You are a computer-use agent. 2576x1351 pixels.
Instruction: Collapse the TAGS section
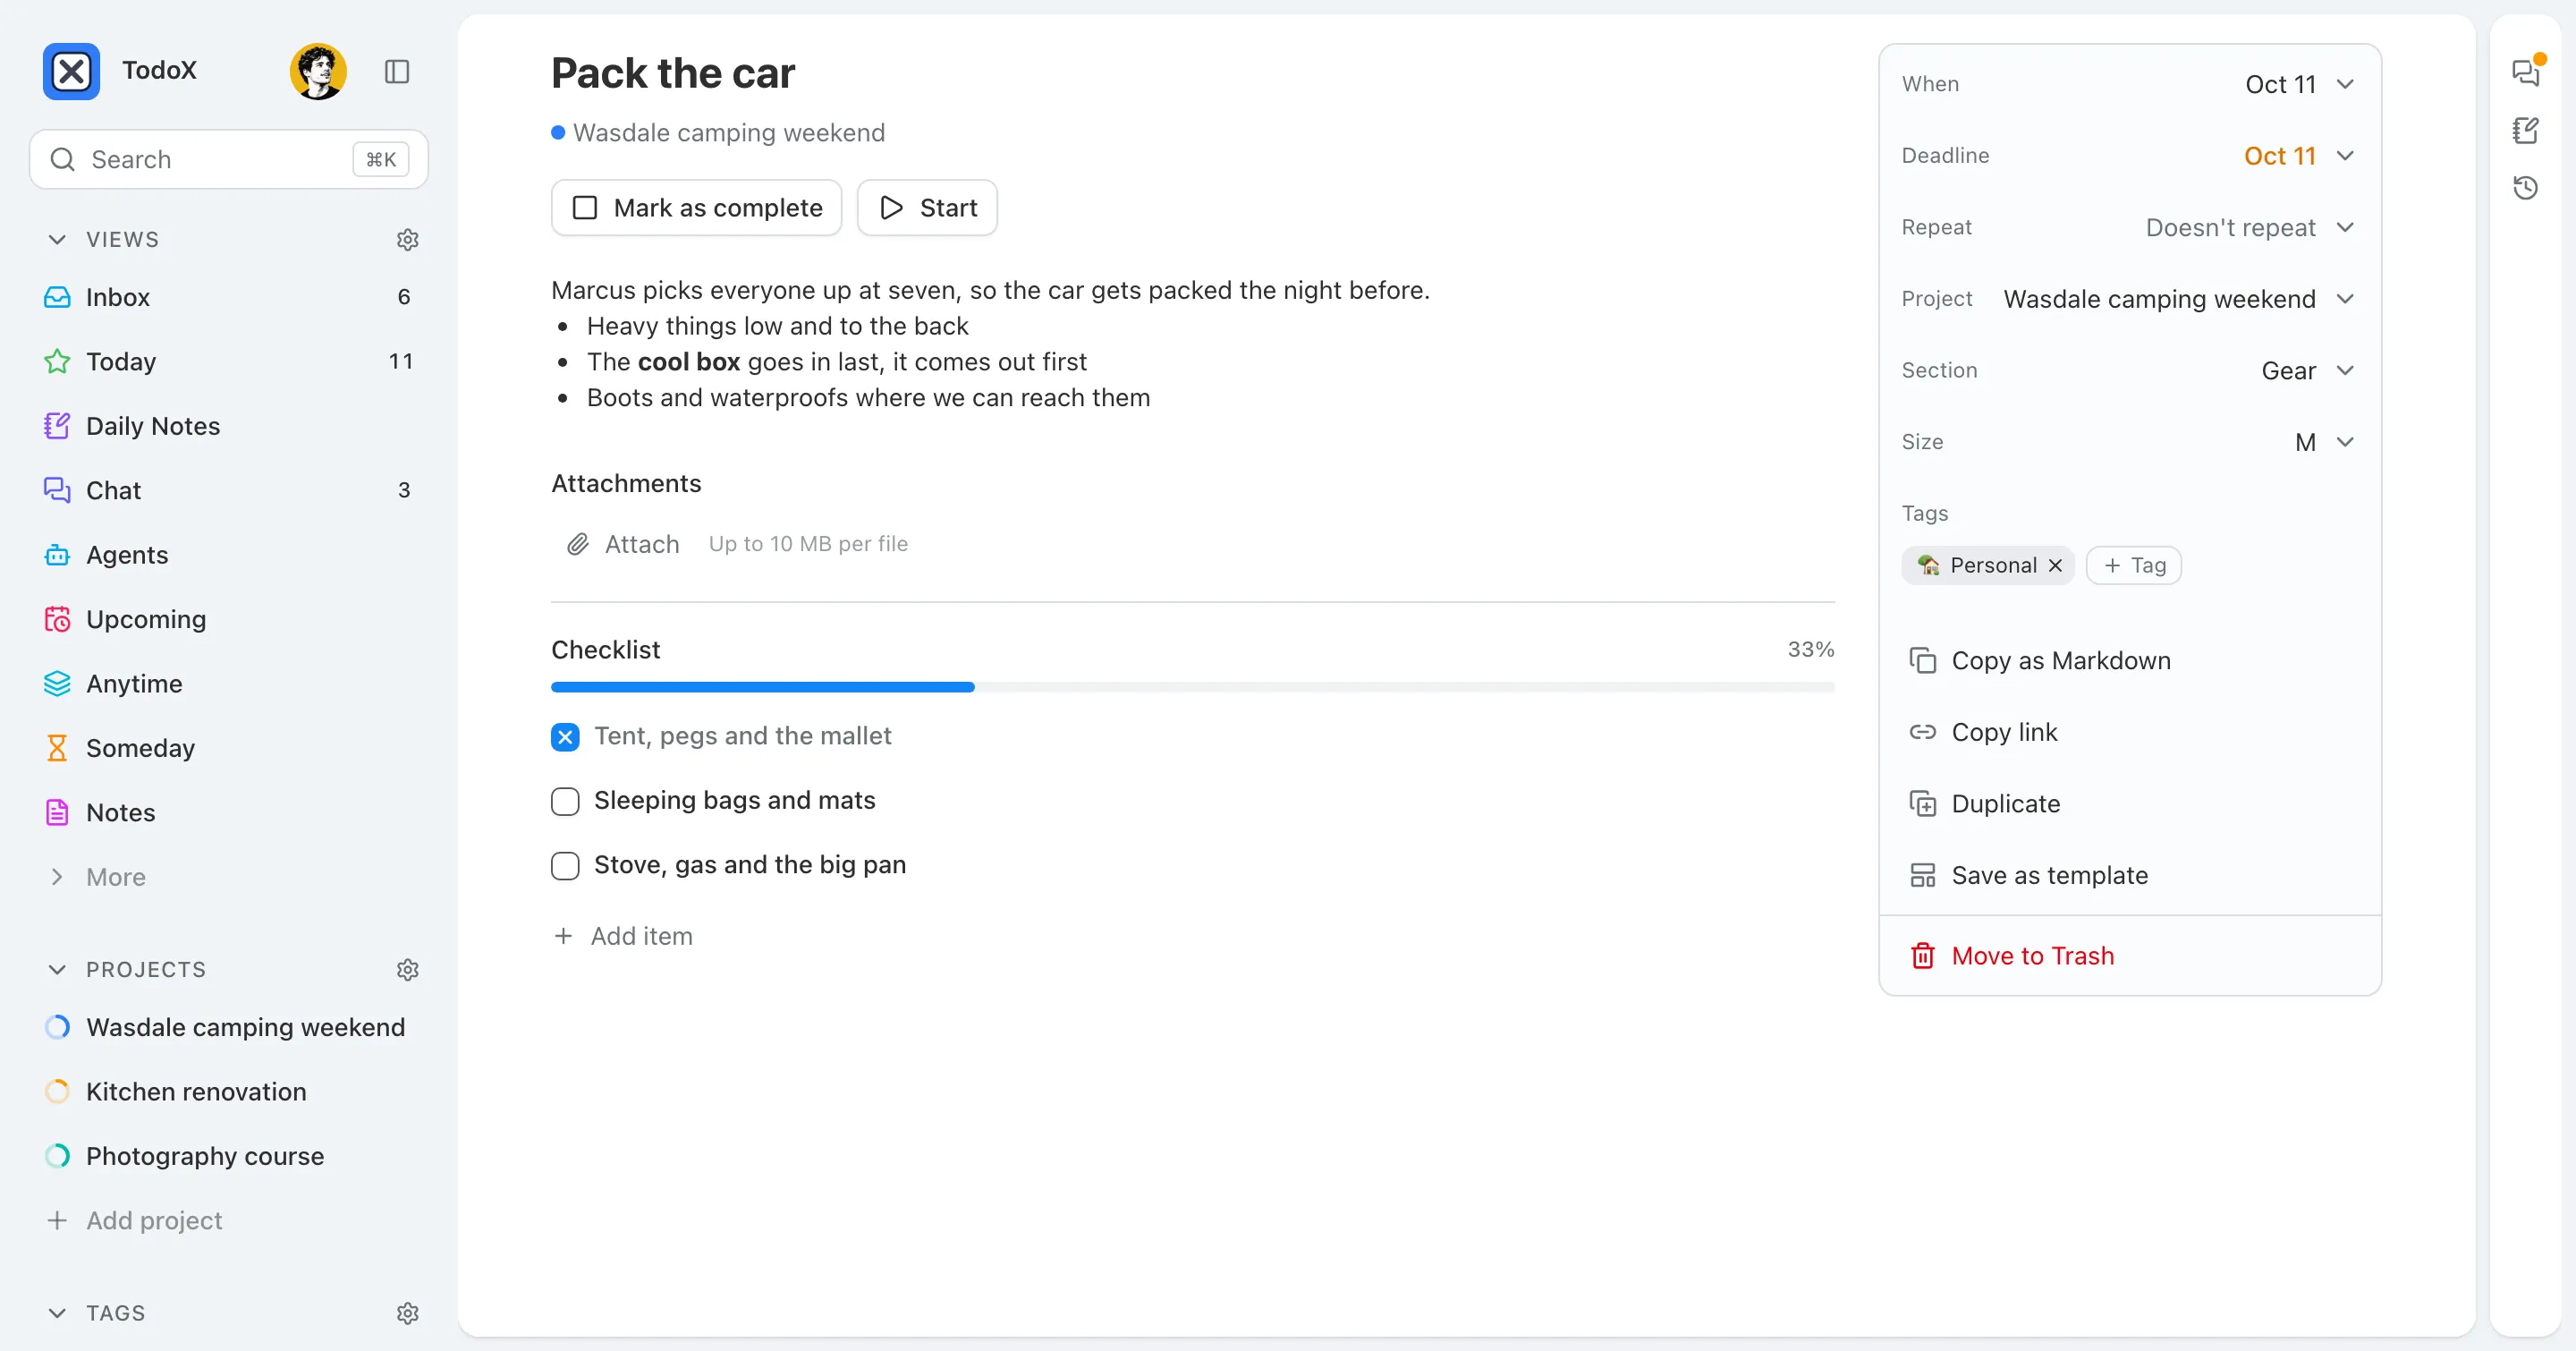point(57,1313)
